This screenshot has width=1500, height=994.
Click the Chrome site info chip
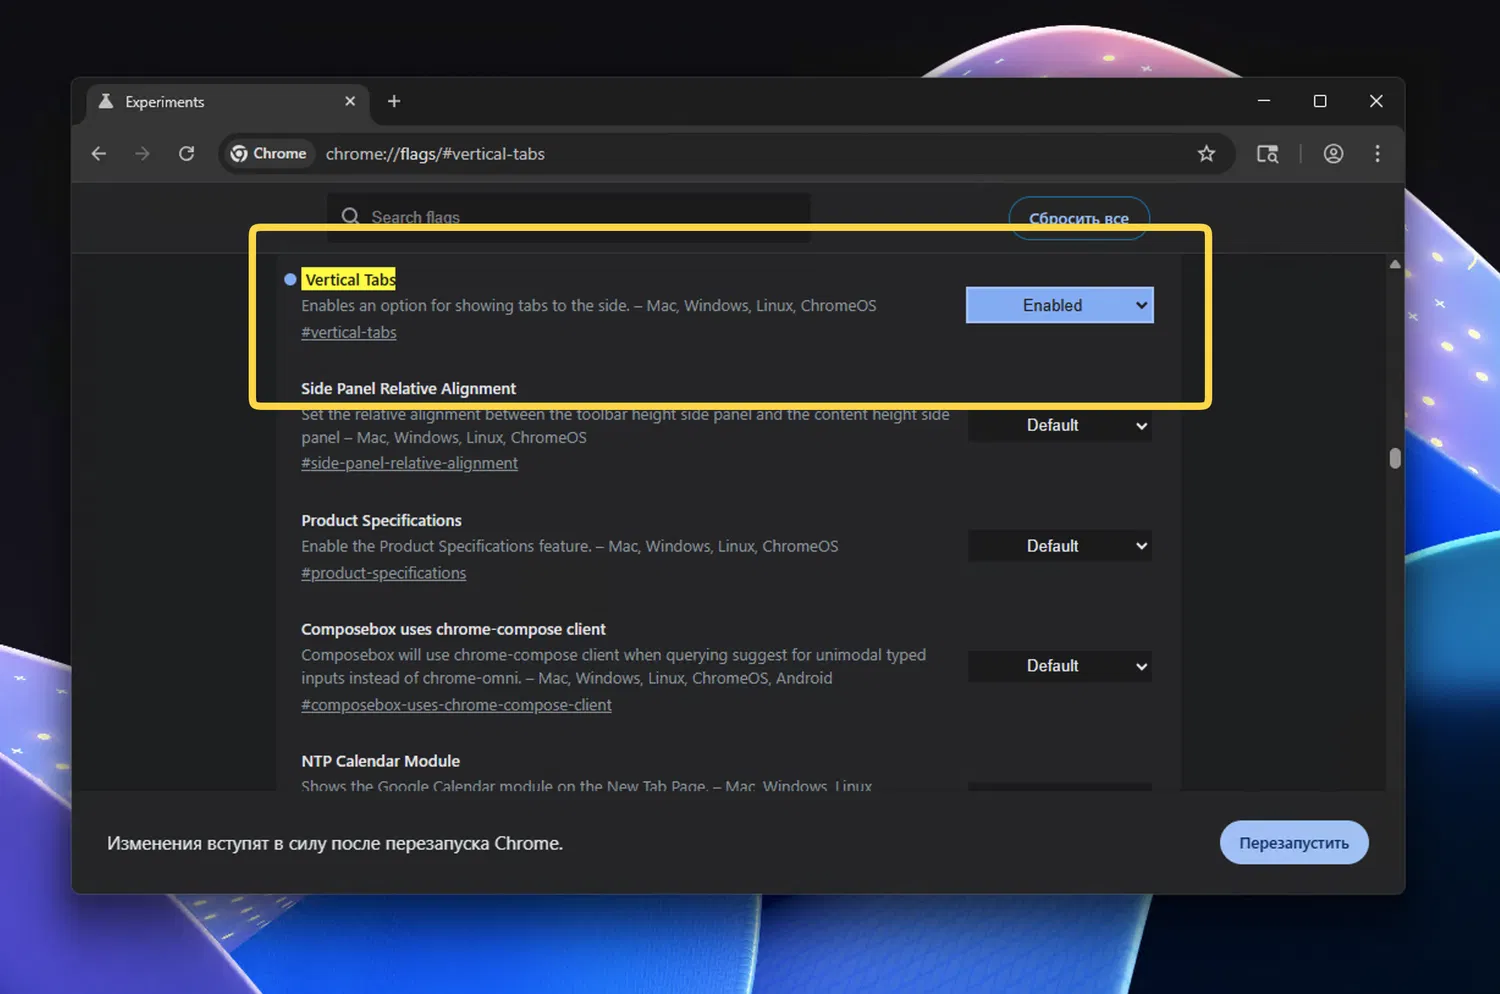pos(268,154)
